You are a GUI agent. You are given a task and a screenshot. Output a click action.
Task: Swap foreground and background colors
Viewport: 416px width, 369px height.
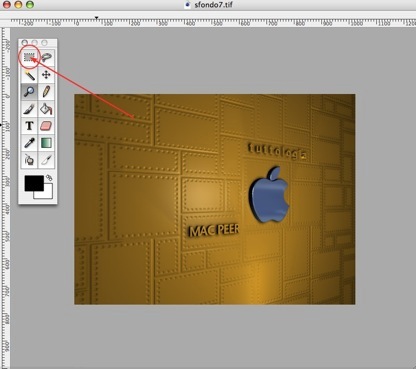tap(49, 177)
